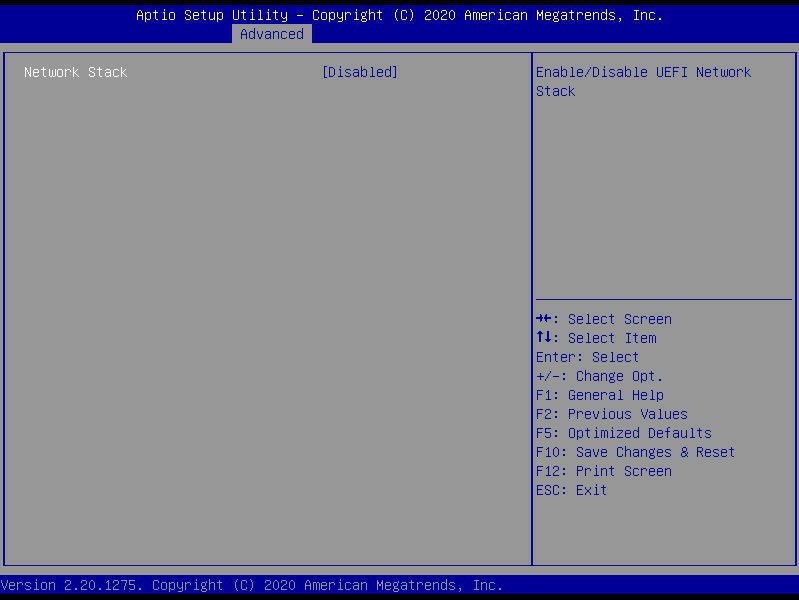Image resolution: width=799 pixels, height=600 pixels.
Task: Click the '+/-: Change Opt.' hint
Action: [x=599, y=376]
